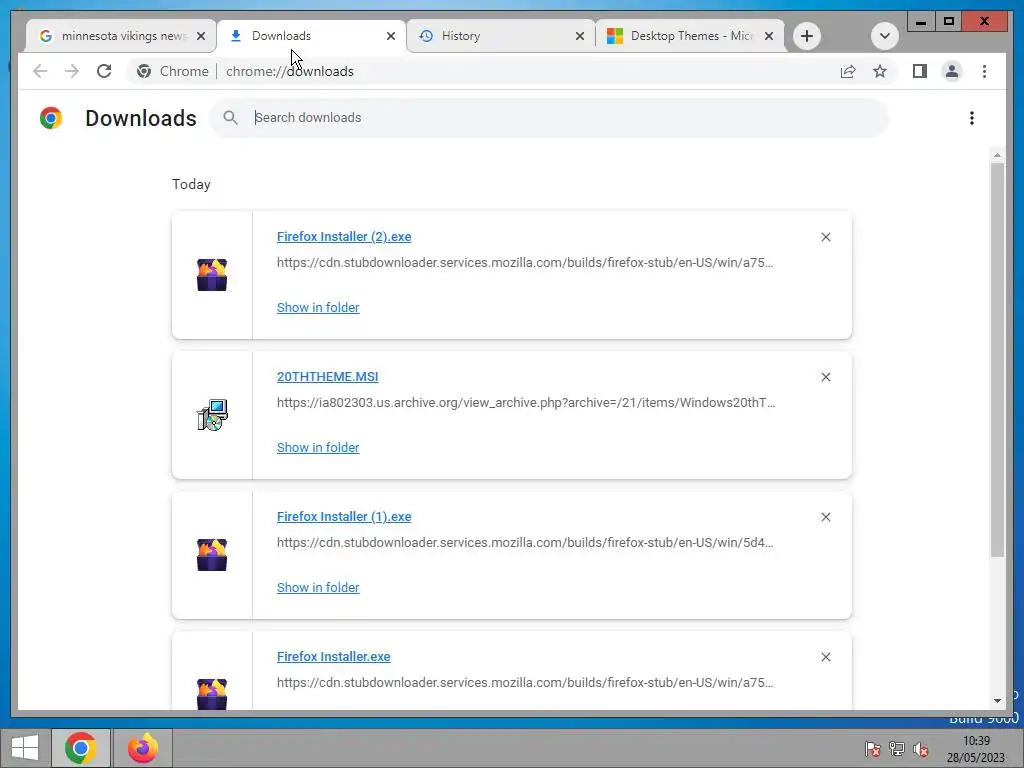1024x768 pixels.
Task: Open a new tab with the plus button
Action: click(x=807, y=36)
